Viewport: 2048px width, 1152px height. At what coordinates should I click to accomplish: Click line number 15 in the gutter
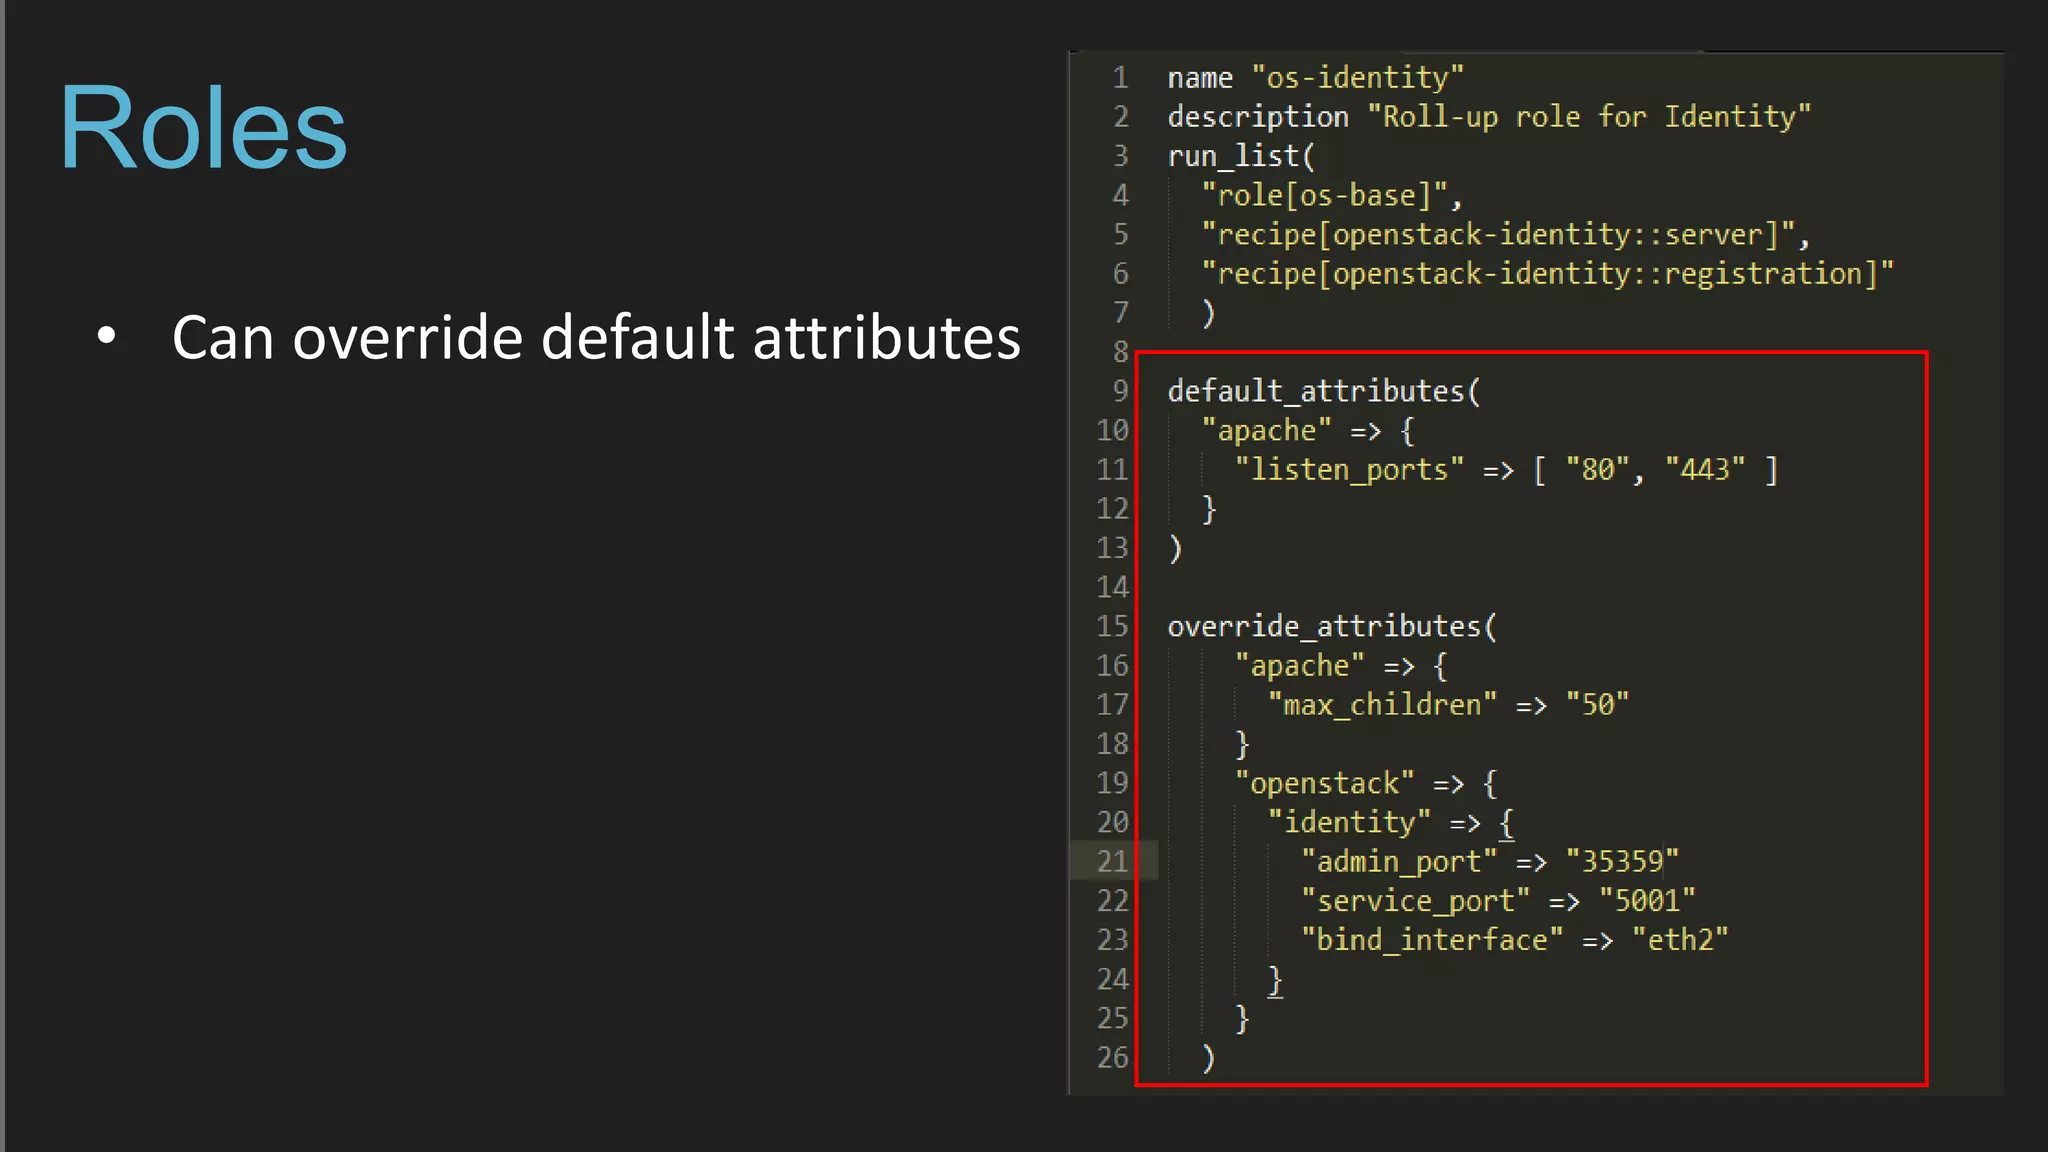pos(1112,626)
